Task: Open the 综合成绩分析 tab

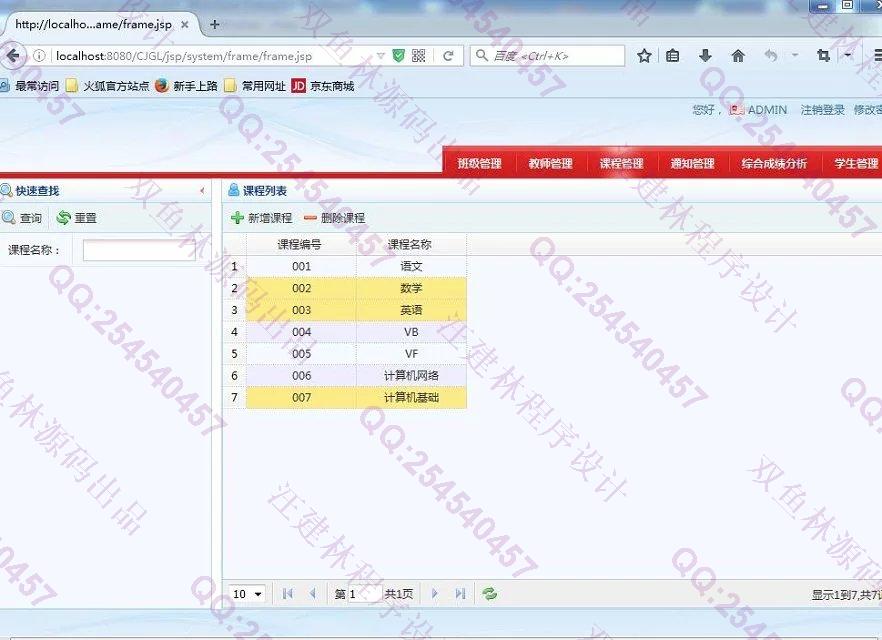Action: pyautogui.click(x=774, y=163)
